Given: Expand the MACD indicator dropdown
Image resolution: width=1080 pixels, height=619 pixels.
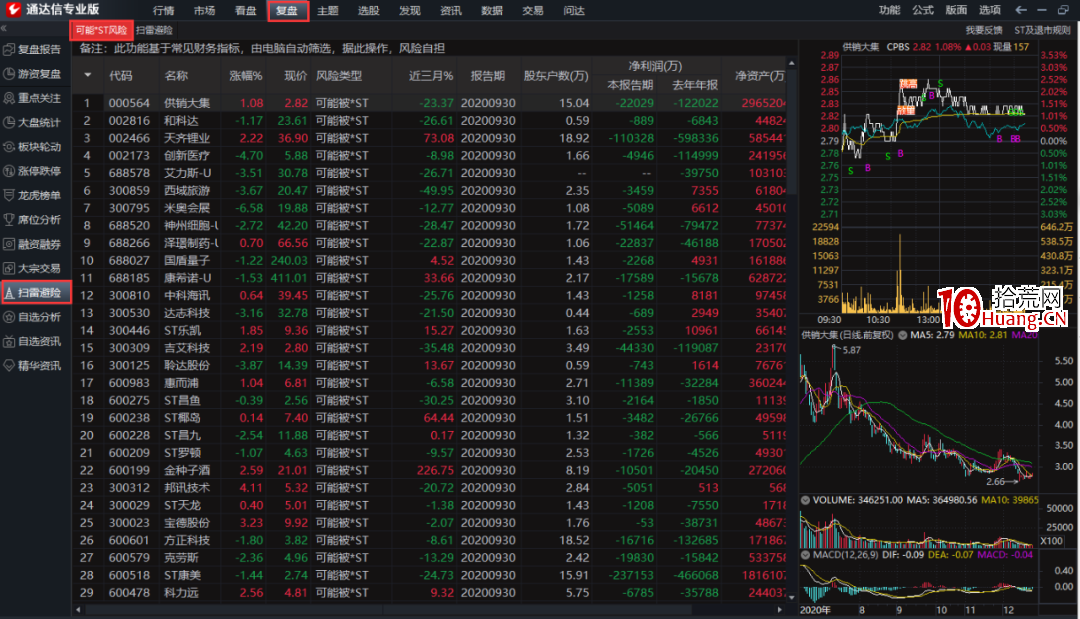Looking at the screenshot, I should click(x=805, y=554).
